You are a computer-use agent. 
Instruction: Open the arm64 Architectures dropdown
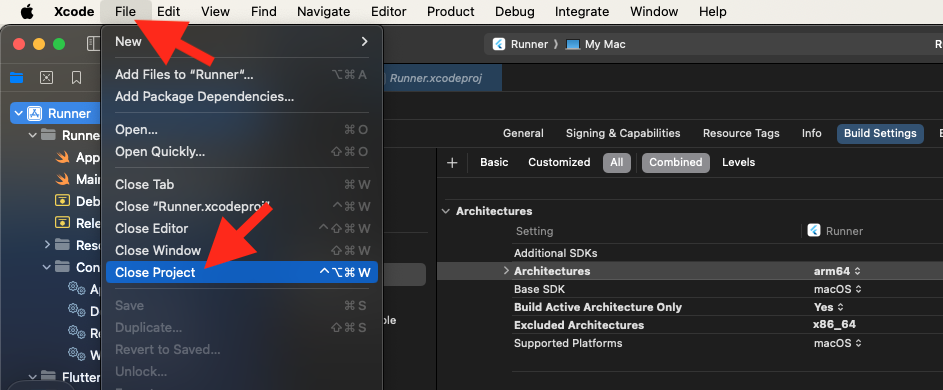point(838,271)
